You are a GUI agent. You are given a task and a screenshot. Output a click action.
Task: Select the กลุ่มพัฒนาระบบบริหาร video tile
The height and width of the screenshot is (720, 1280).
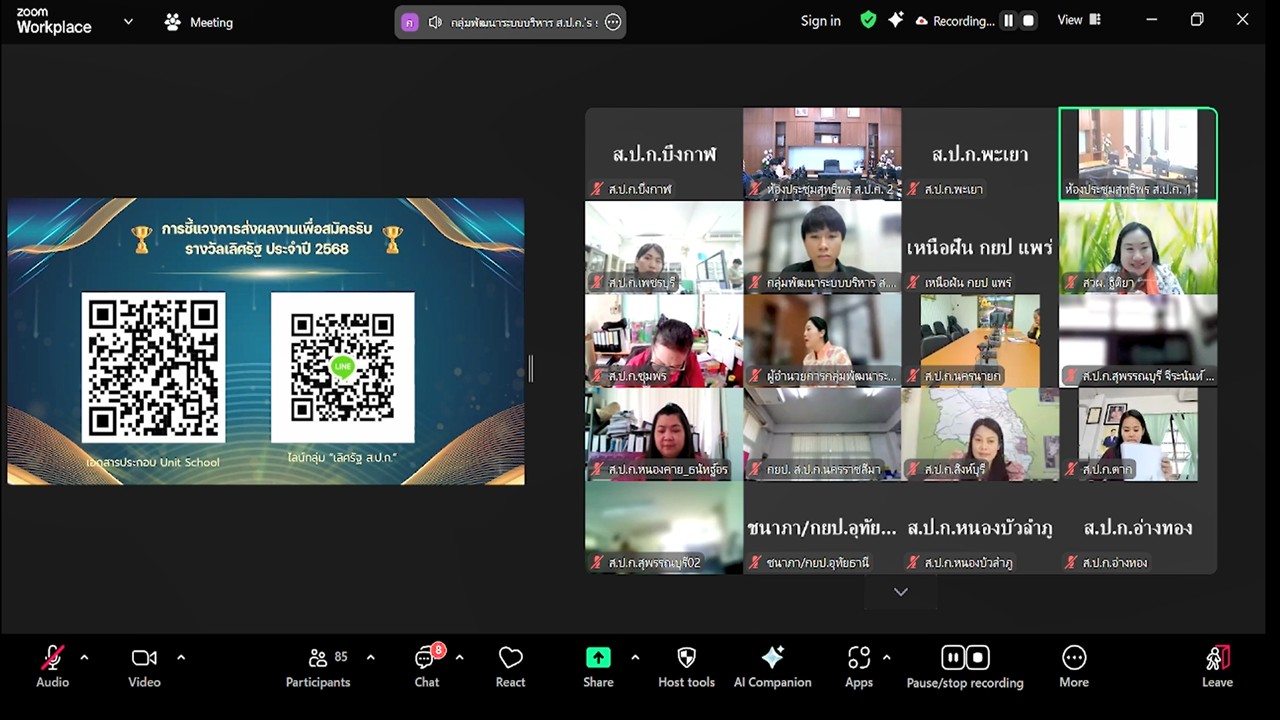pos(822,247)
